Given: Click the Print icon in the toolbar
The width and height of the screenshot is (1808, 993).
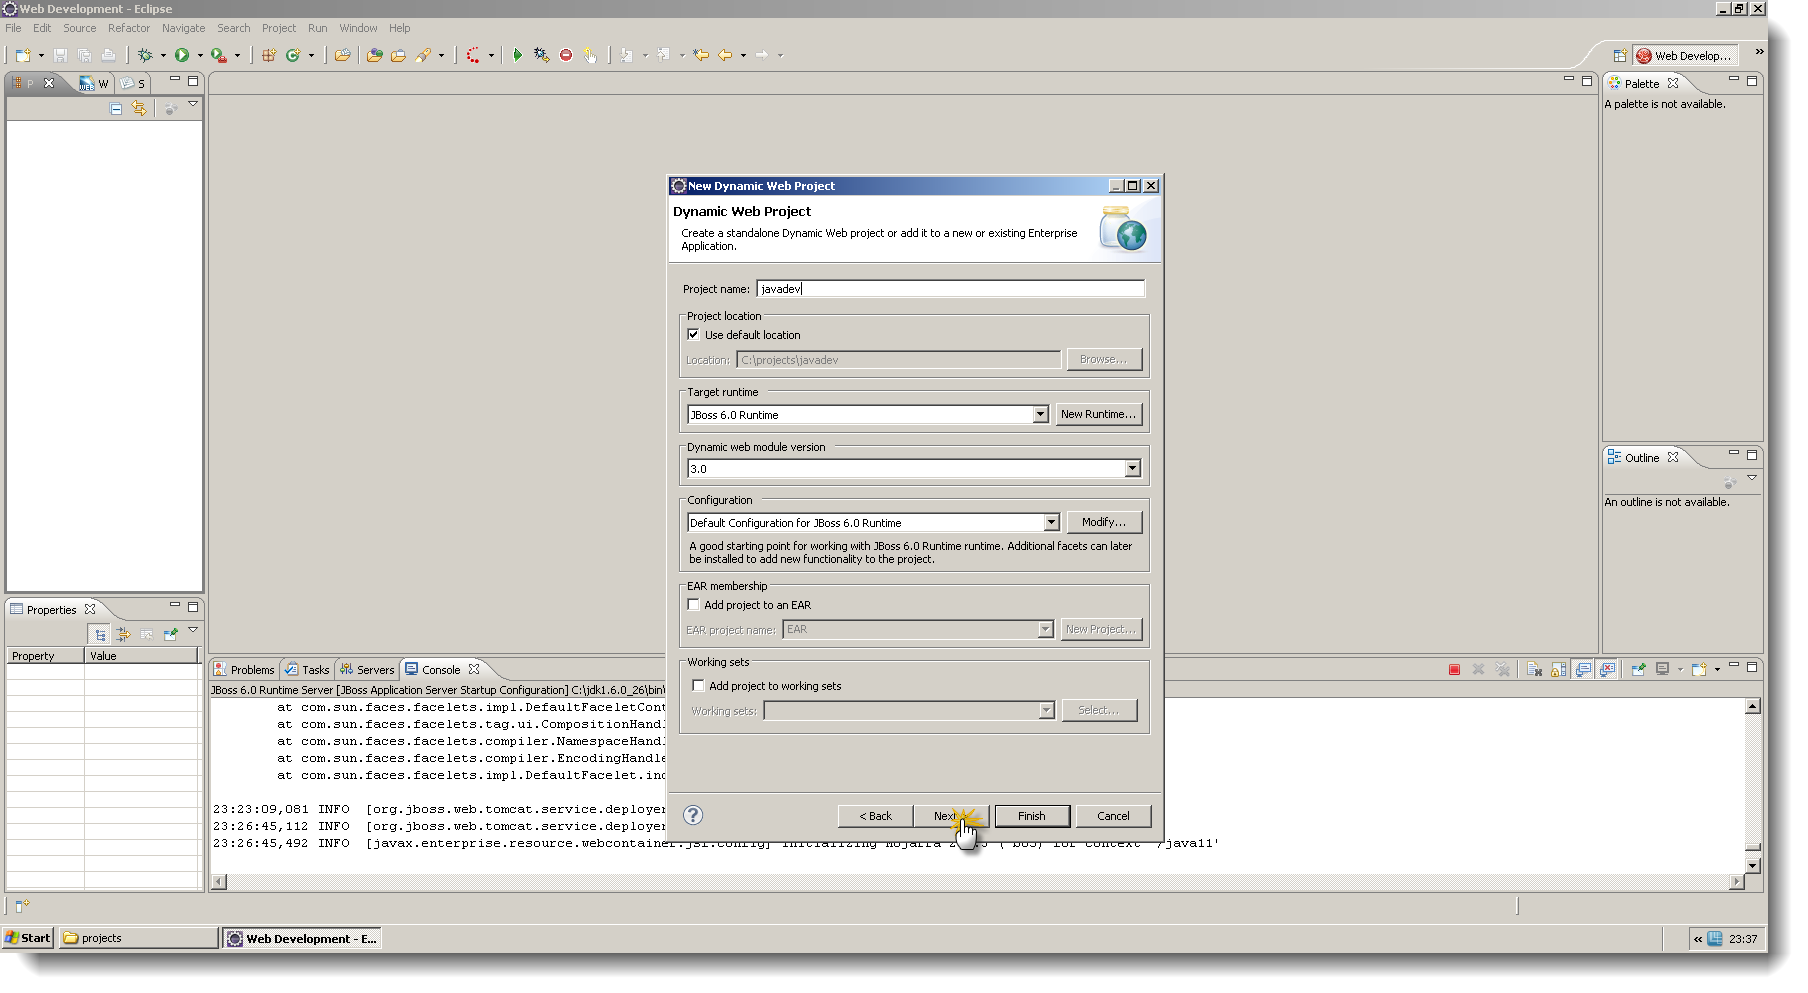Looking at the screenshot, I should tap(108, 55).
